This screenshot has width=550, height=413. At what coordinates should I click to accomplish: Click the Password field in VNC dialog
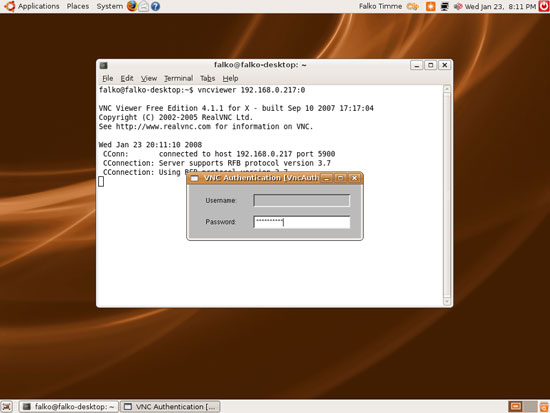pos(302,222)
